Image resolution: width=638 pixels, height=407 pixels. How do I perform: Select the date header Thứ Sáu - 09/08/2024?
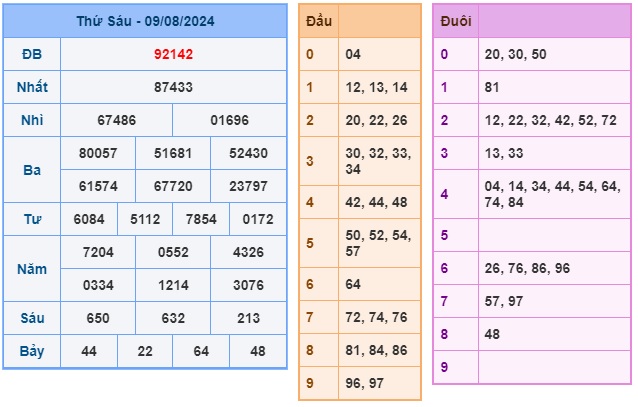[145, 21]
